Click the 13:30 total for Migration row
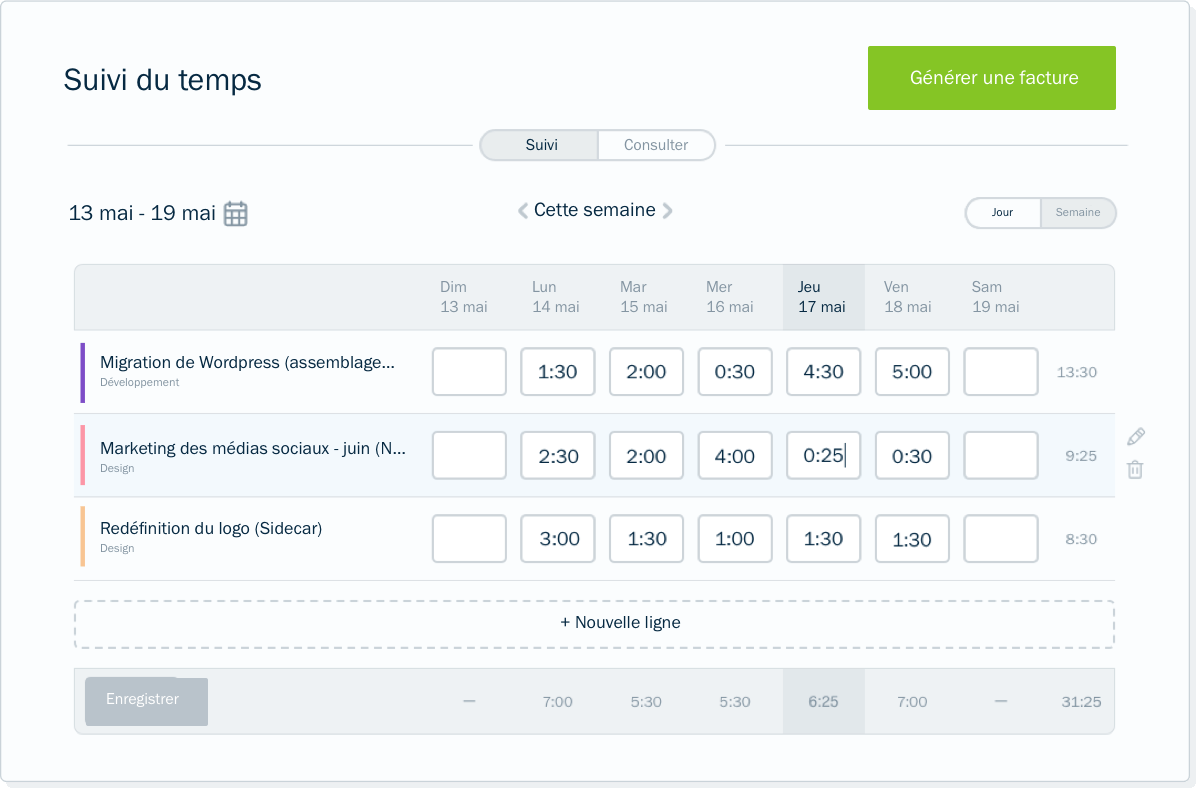 pyautogui.click(x=1076, y=372)
